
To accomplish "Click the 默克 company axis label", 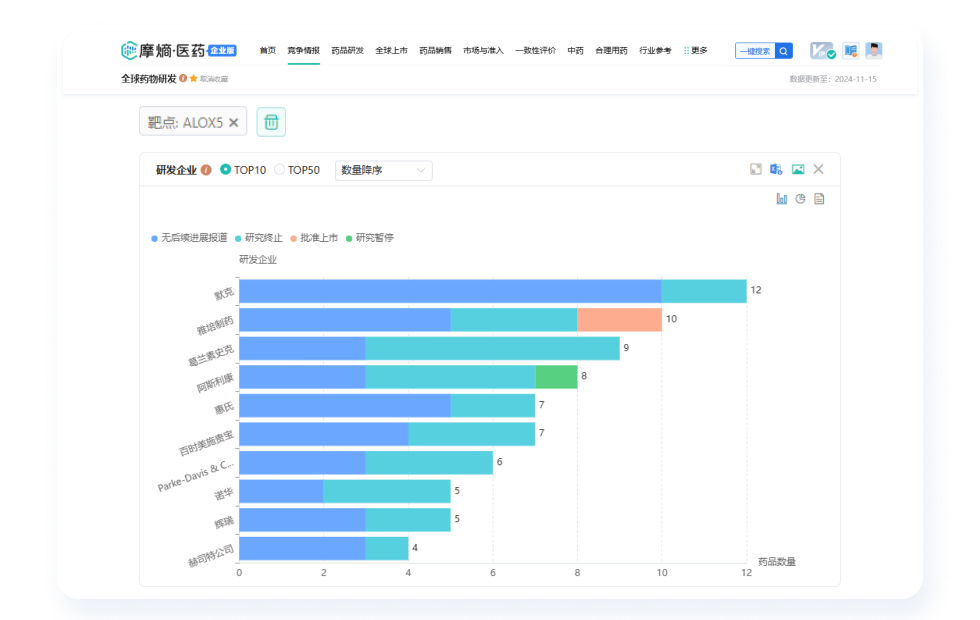I will tap(224, 294).
